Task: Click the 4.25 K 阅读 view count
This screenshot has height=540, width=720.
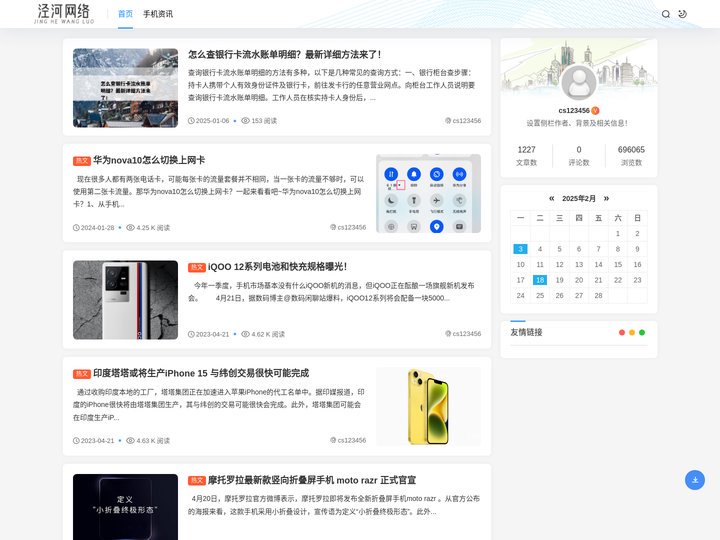Action: [x=148, y=227]
